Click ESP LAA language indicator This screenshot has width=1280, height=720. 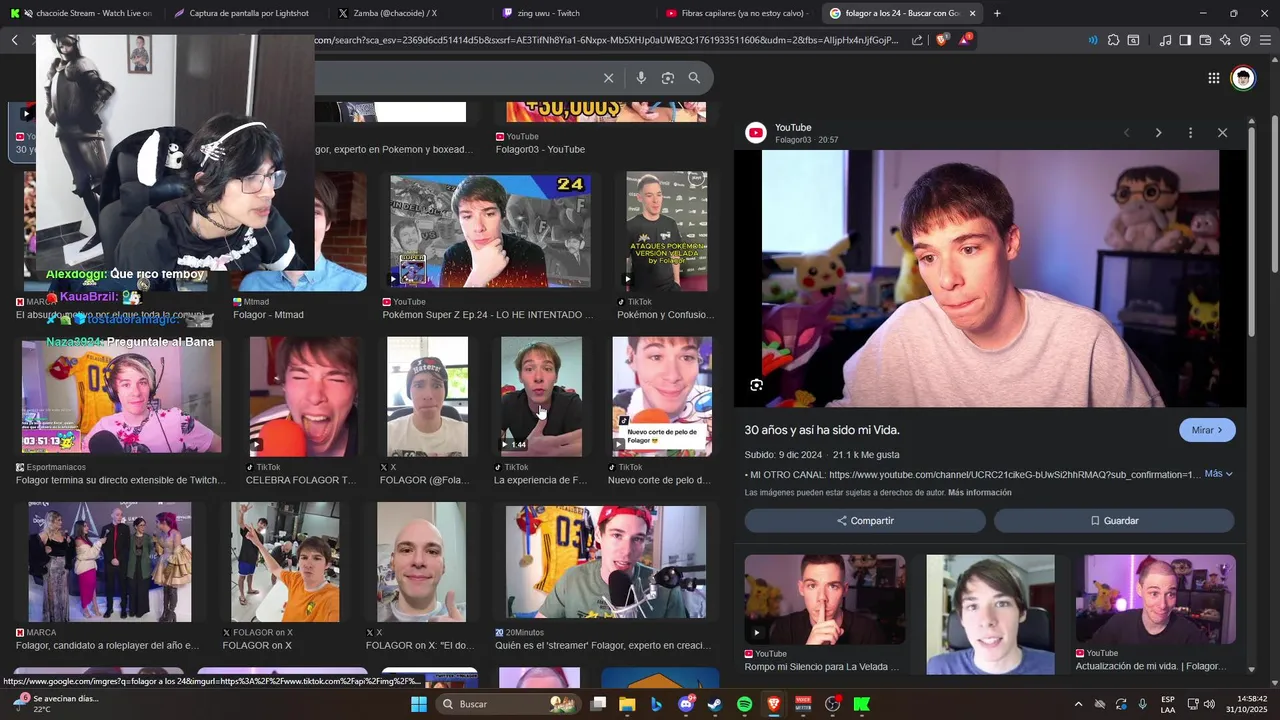coord(1168,704)
